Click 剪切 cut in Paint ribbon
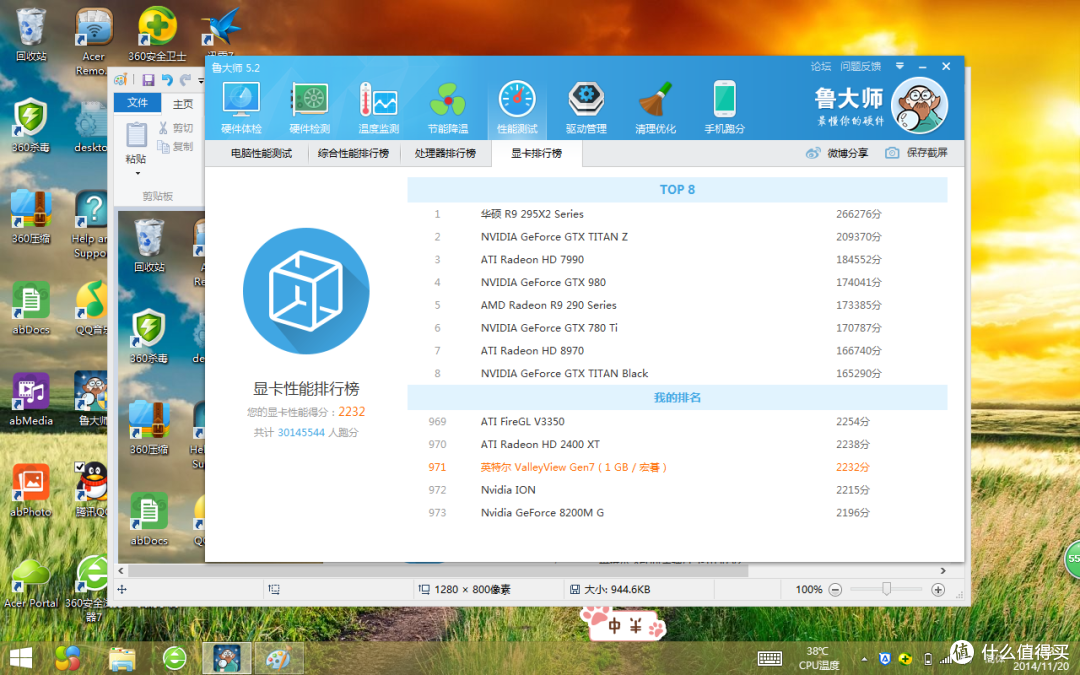 176,128
